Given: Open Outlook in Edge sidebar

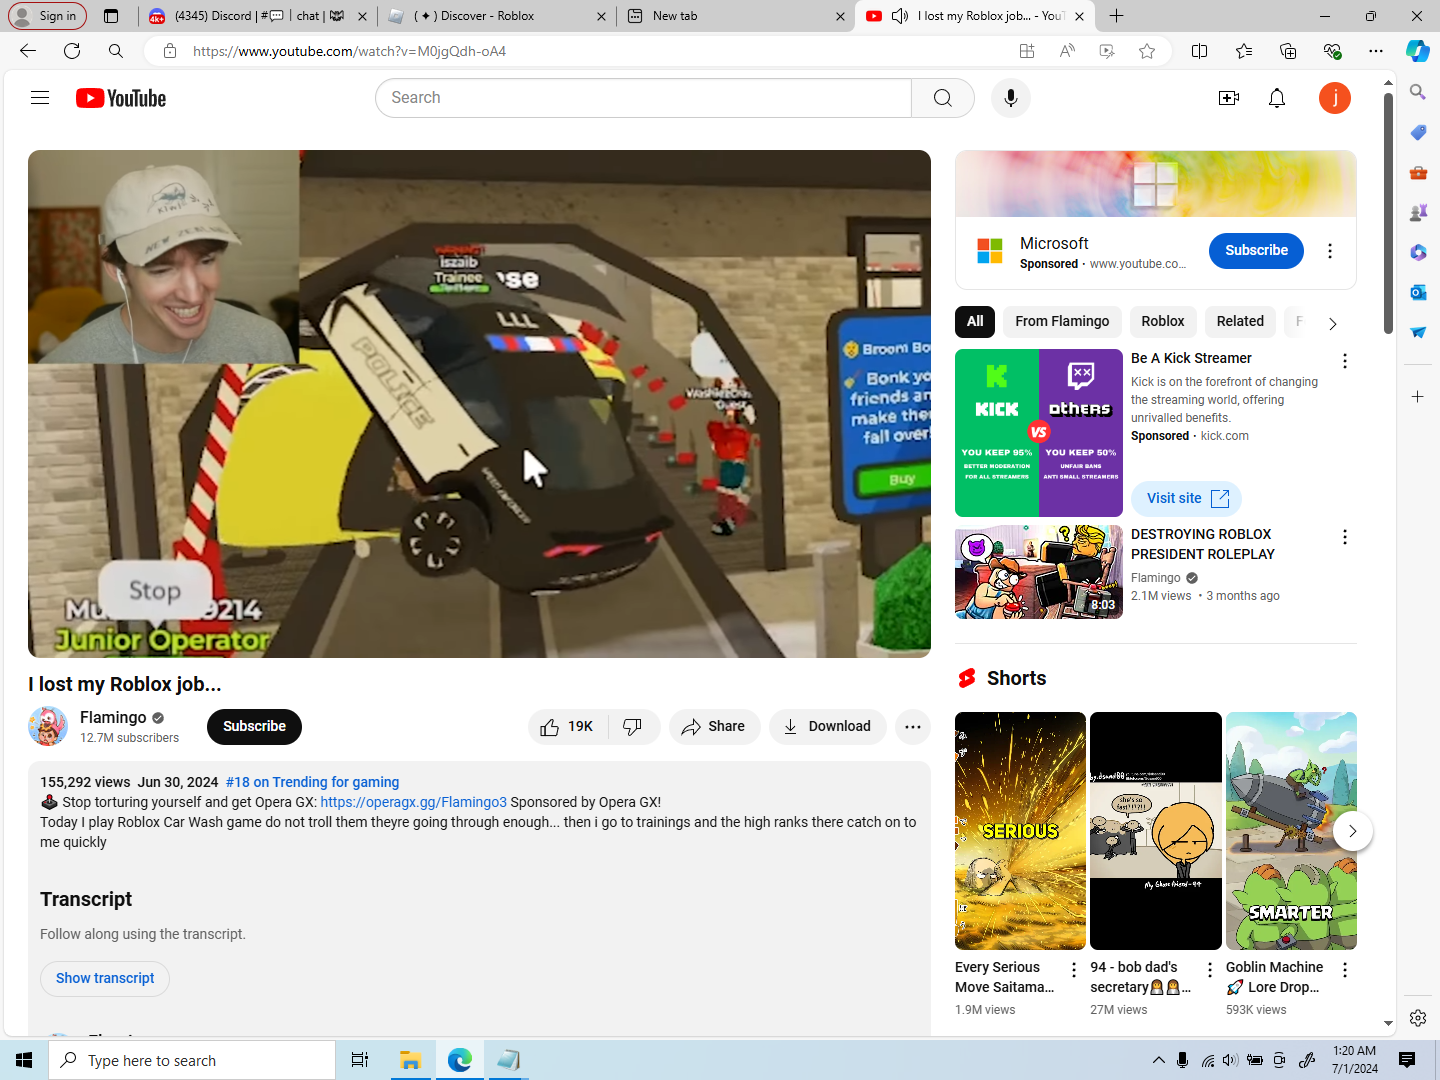Looking at the screenshot, I should 1418,292.
